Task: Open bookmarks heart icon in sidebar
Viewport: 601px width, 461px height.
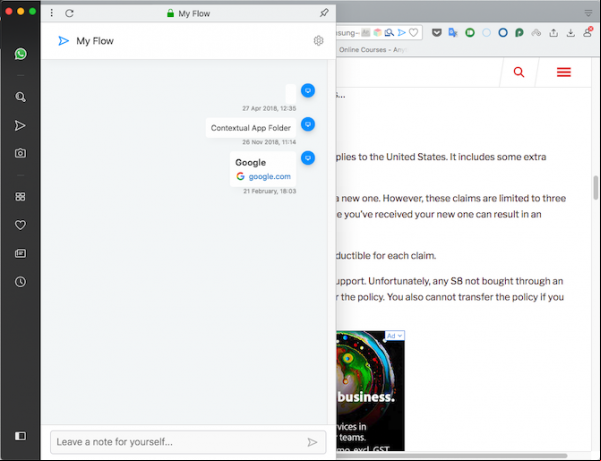Action: [x=20, y=225]
